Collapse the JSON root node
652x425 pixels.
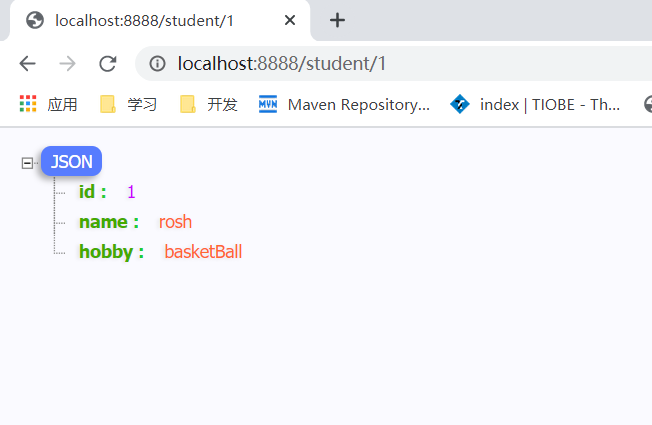pyautogui.click(x=27, y=163)
